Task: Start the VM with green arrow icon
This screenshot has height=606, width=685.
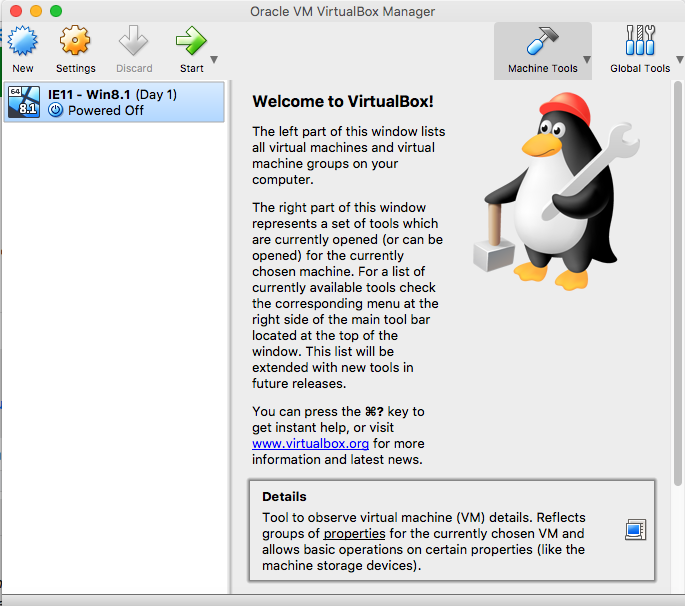Action: [190, 43]
